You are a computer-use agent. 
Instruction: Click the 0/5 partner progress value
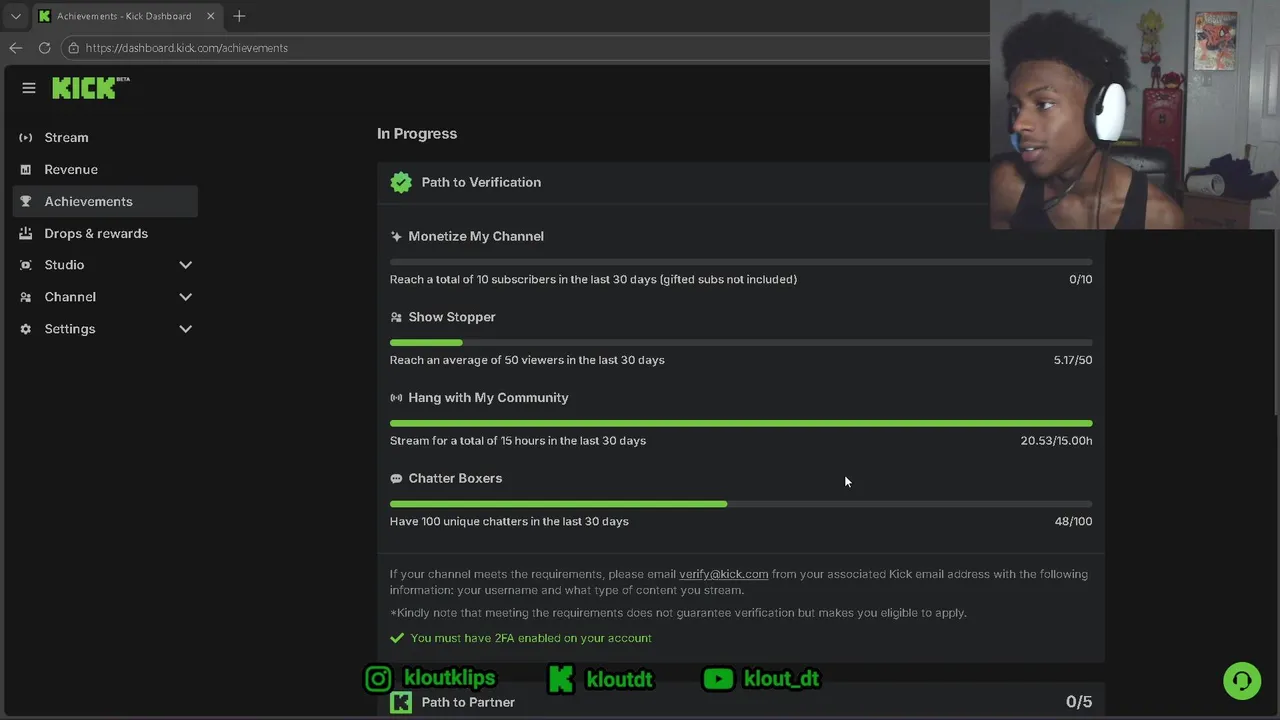(1079, 702)
